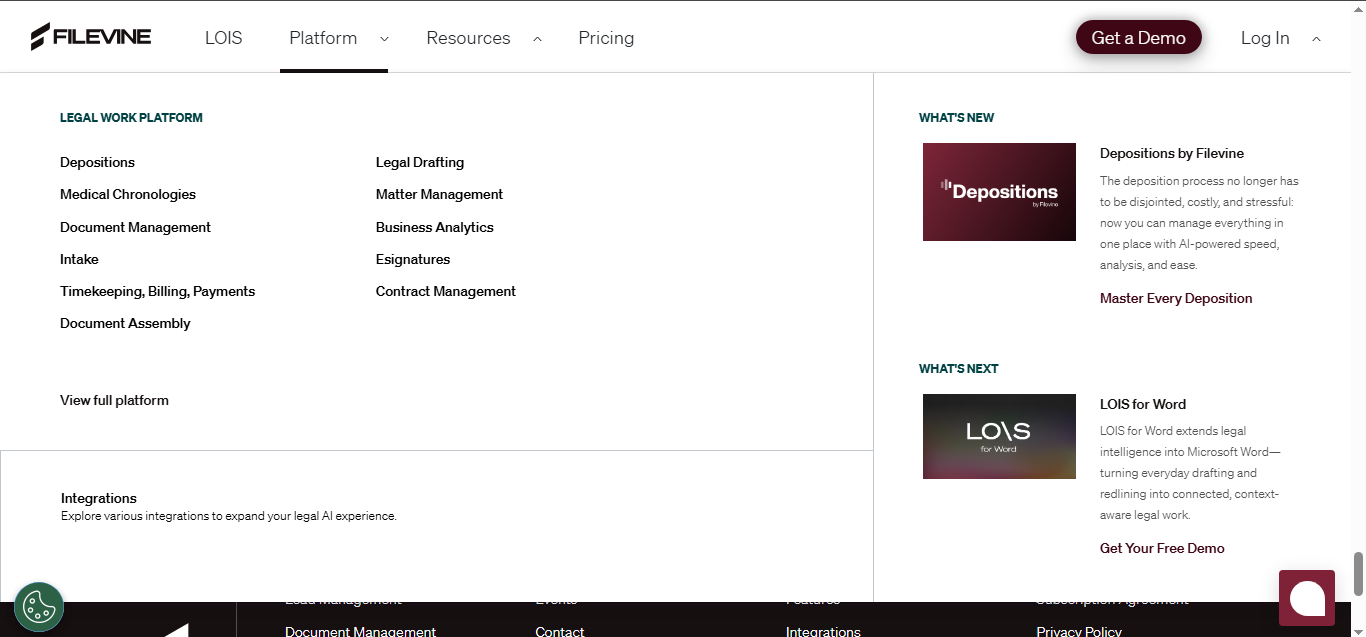Open the chat widget bubble
1366x637 pixels.
1307,597
